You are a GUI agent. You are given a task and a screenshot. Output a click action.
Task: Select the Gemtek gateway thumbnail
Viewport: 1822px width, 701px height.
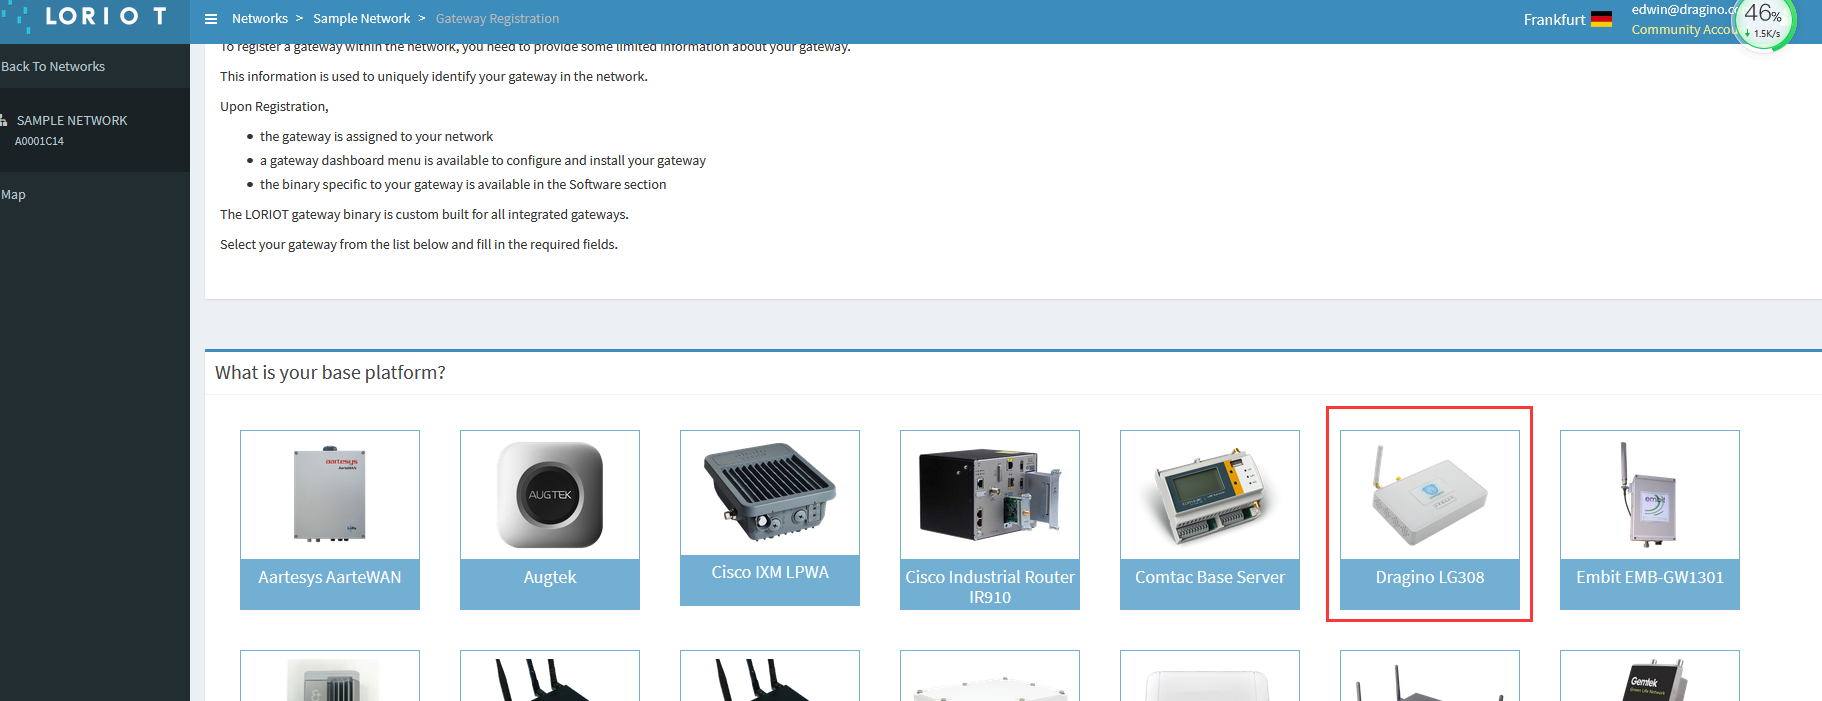(x=1650, y=677)
